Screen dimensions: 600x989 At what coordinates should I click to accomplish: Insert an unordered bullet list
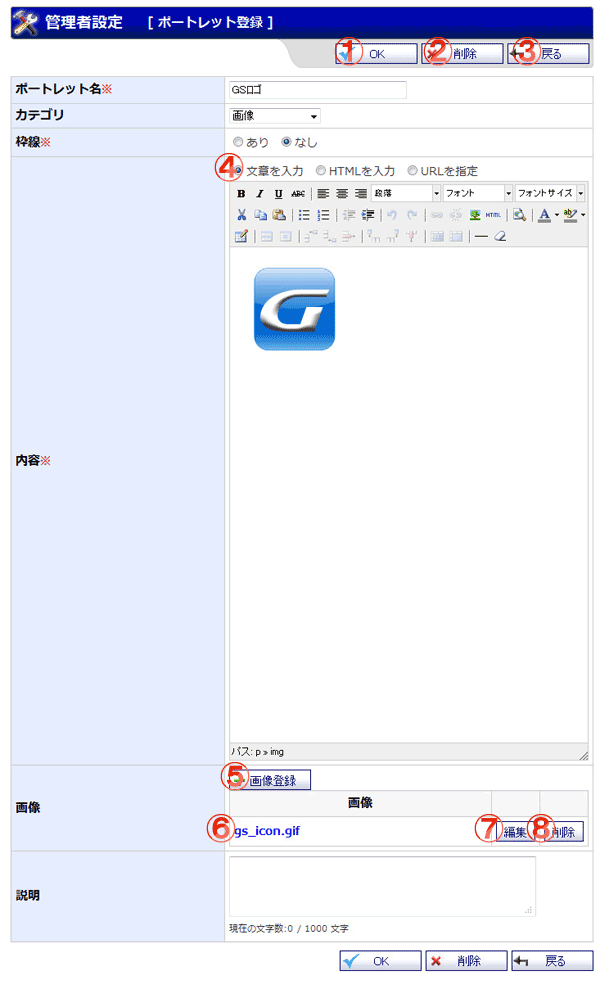point(304,215)
